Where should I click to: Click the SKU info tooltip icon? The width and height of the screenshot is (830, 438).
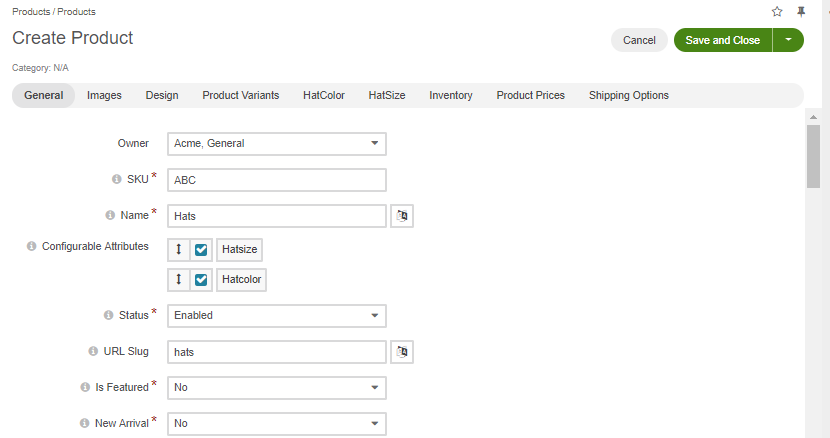pos(117,180)
